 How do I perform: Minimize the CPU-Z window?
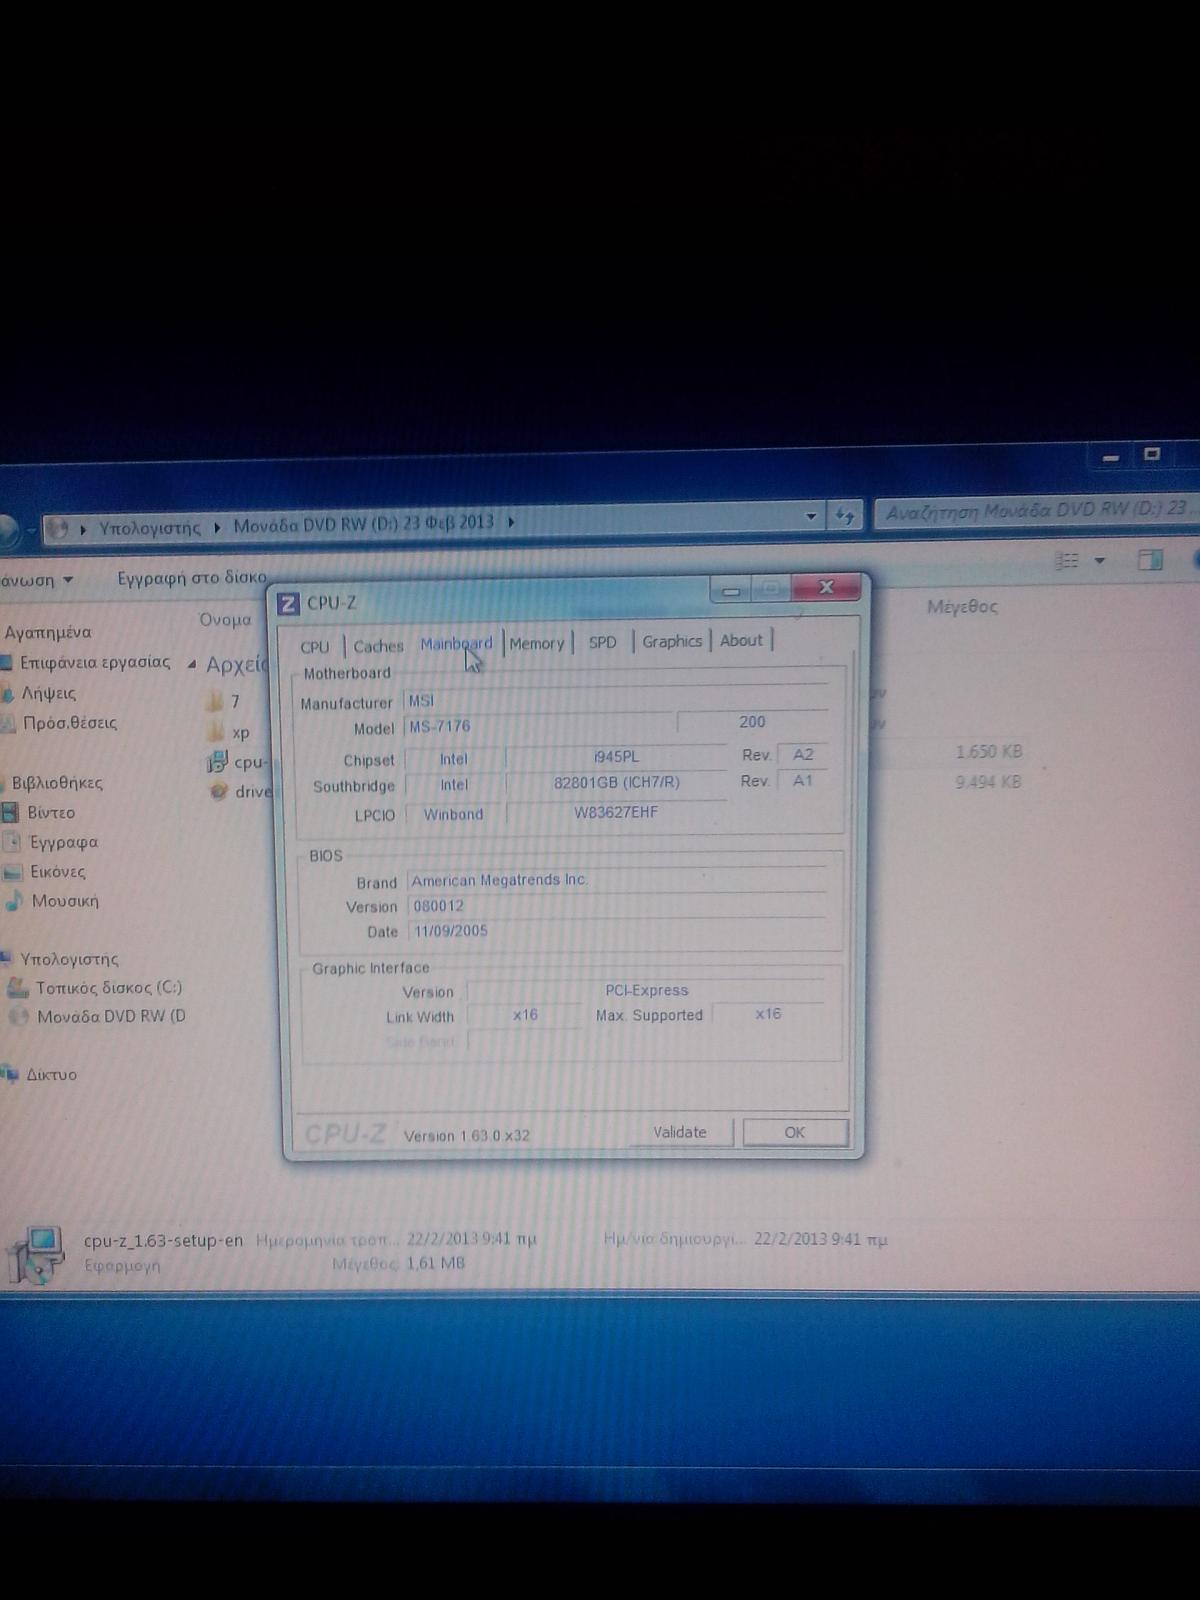coord(731,591)
